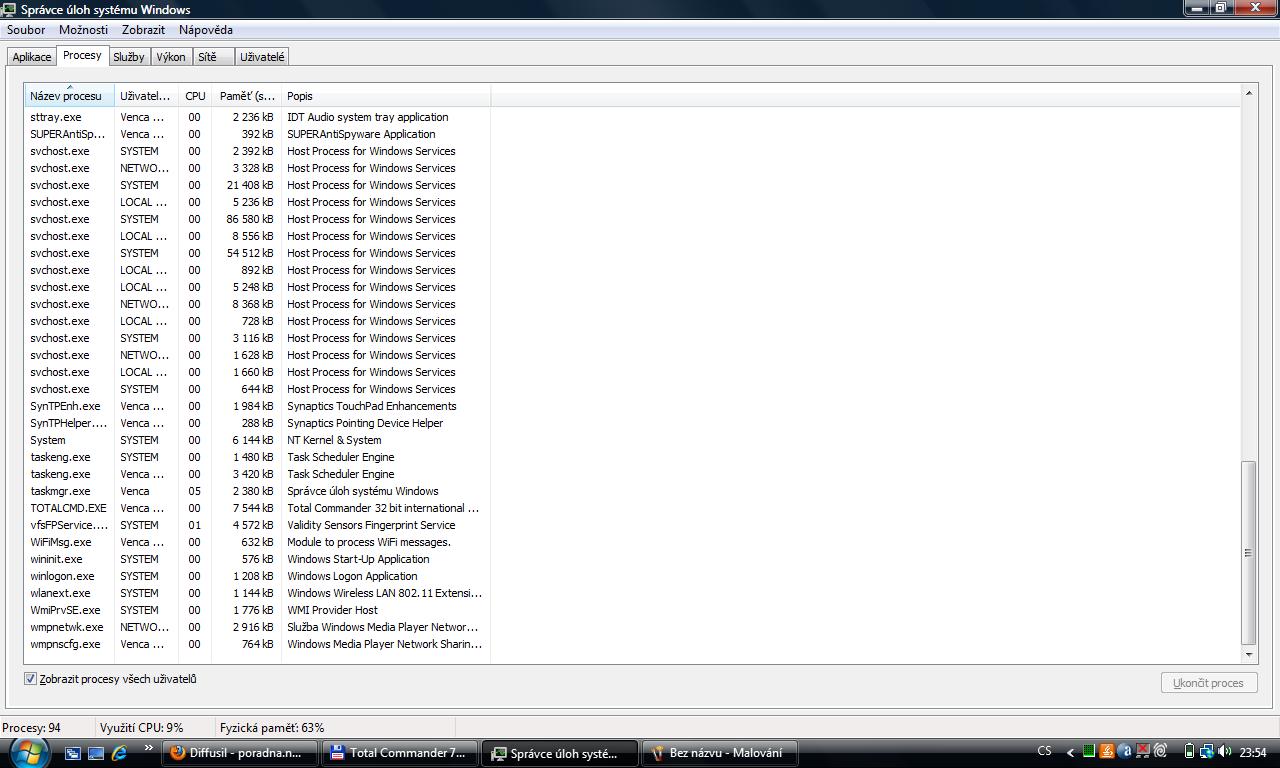The width and height of the screenshot is (1280, 768).
Task: Open the volume speaker tray icon
Action: (1225, 752)
